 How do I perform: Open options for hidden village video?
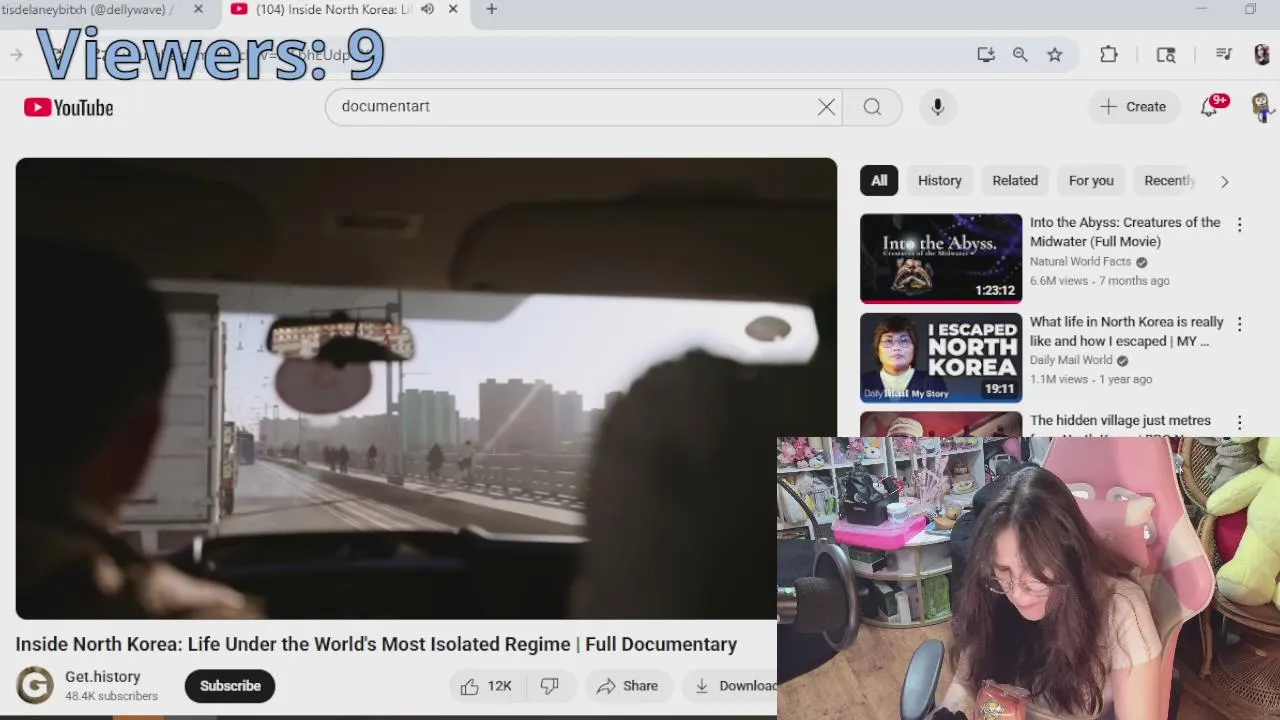pos(1239,423)
